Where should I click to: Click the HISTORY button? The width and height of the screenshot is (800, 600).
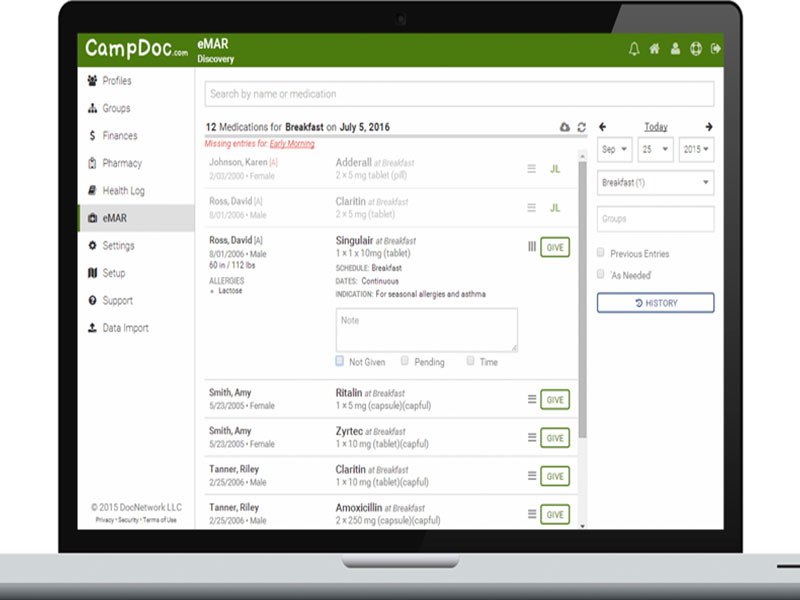click(656, 303)
